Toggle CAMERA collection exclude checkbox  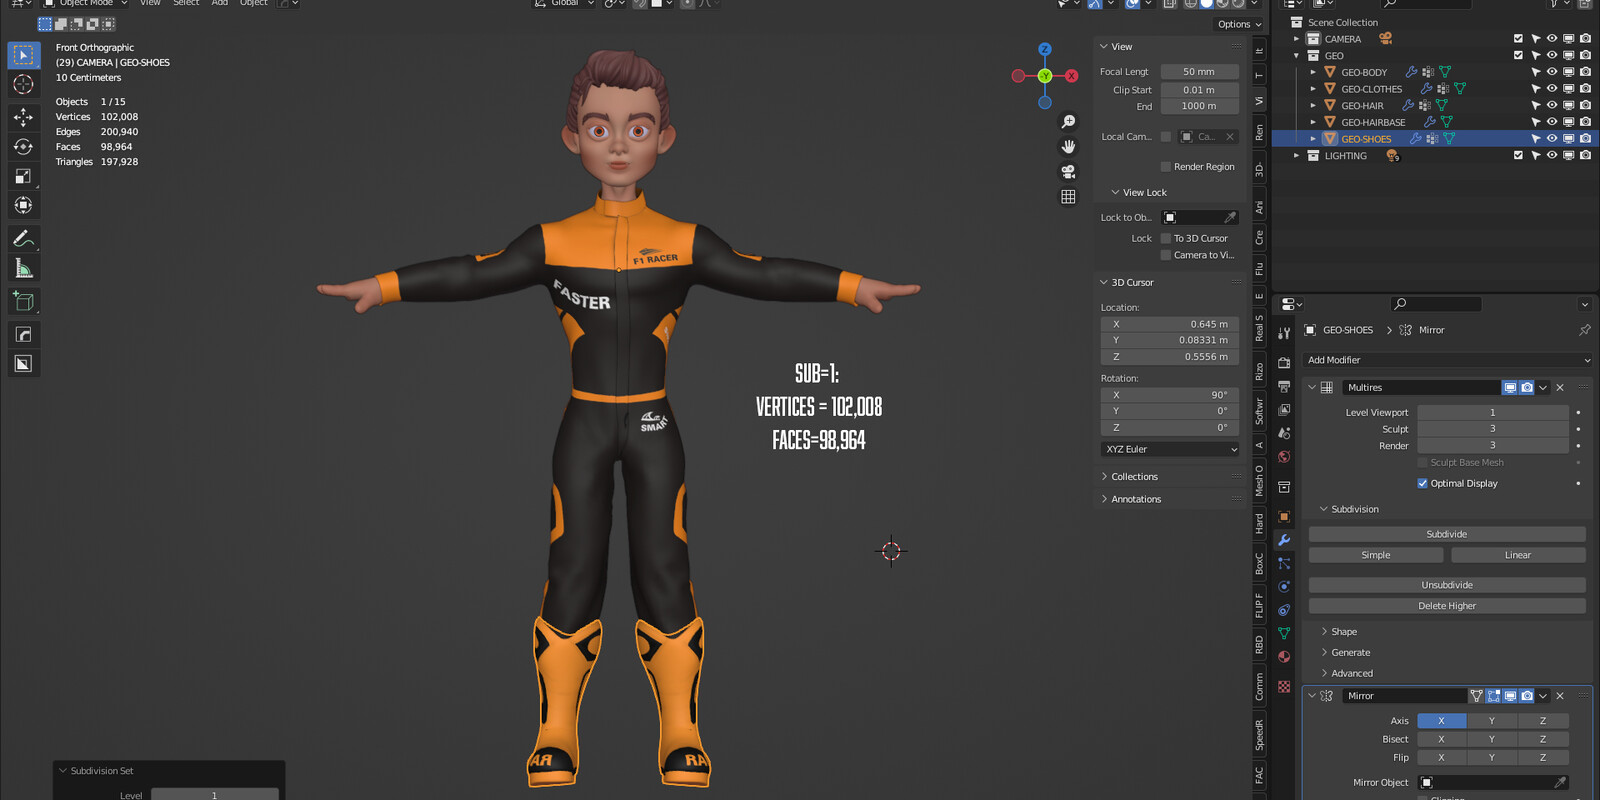(x=1518, y=39)
